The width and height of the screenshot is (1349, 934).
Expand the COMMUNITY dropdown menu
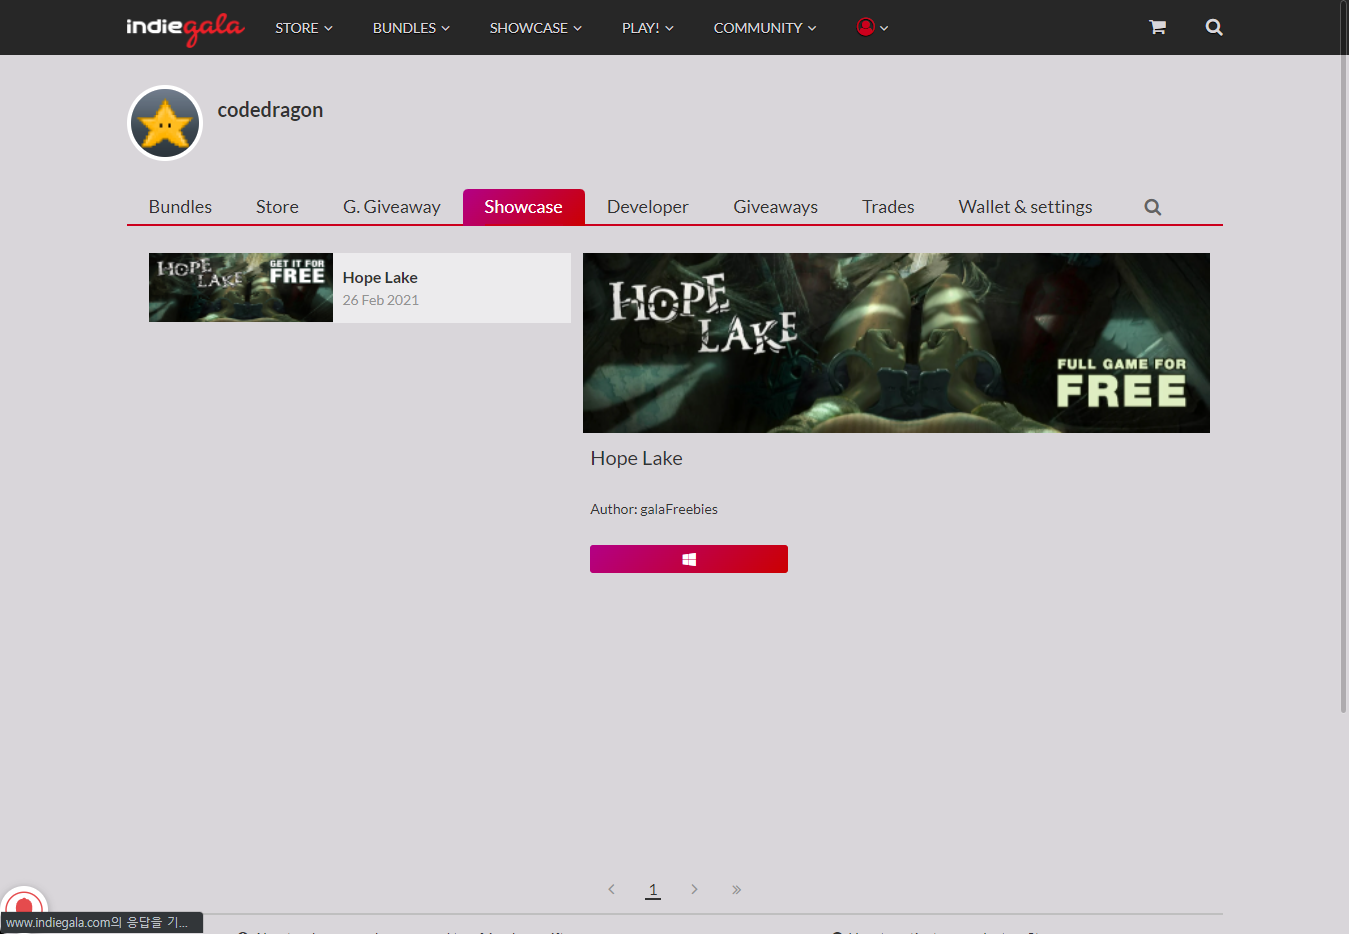pyautogui.click(x=765, y=28)
